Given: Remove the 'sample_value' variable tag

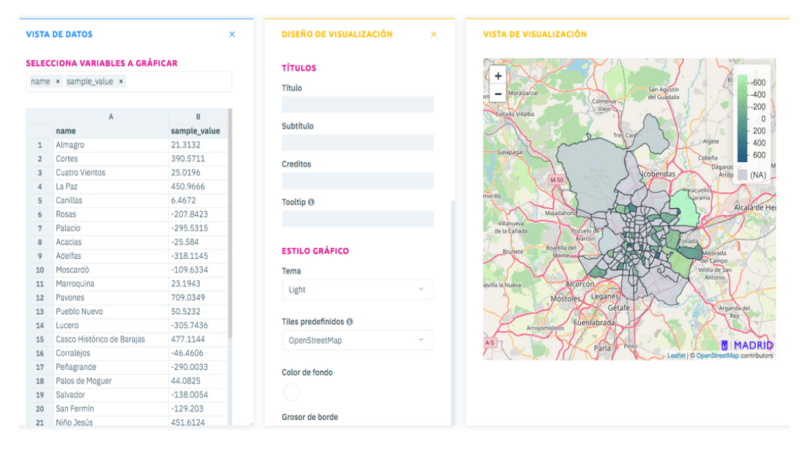Looking at the screenshot, I should 121,82.
